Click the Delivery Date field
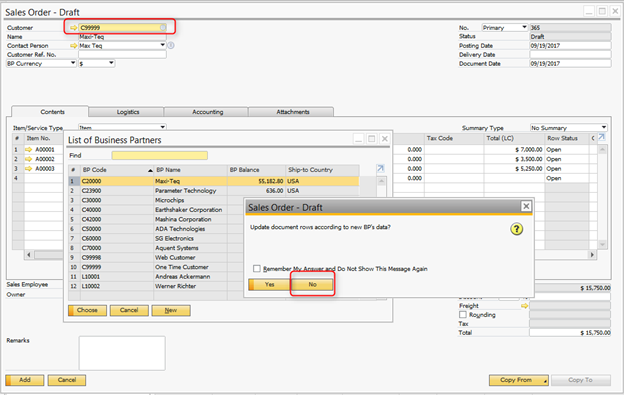Screen dimensions: 624x395 570,54
